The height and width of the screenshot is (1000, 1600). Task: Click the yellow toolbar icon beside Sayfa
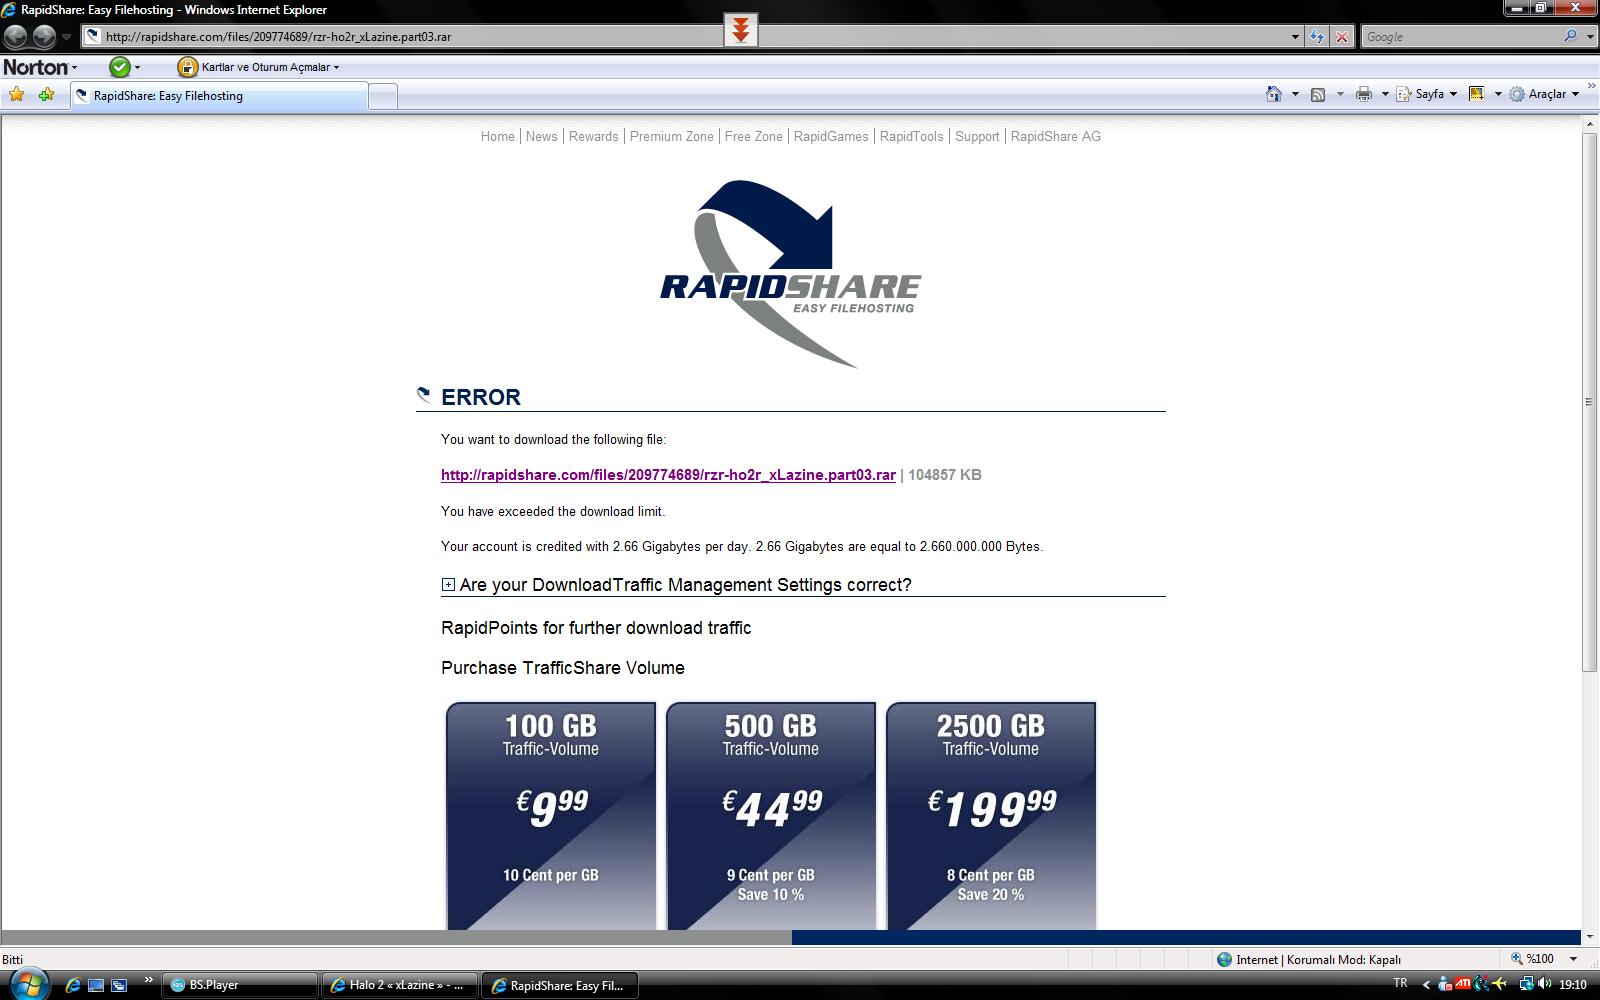[x=1476, y=94]
